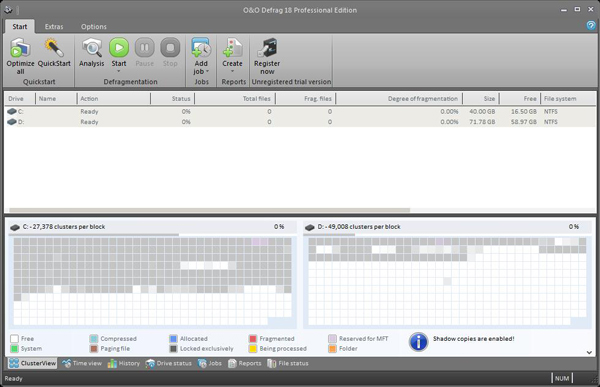This screenshot has width=600, height=387.
Task: Expand the Start button dropdown arrow
Action: (x=119, y=71)
